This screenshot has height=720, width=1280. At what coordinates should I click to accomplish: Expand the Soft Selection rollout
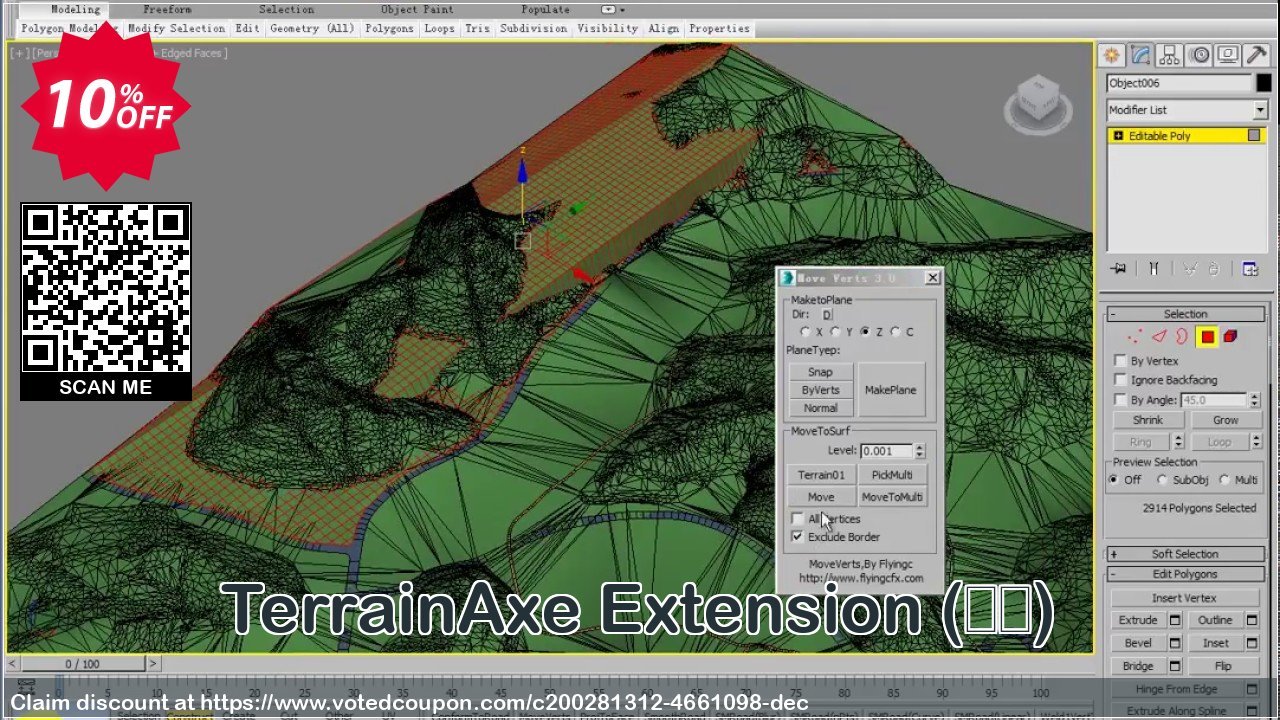pos(1185,554)
